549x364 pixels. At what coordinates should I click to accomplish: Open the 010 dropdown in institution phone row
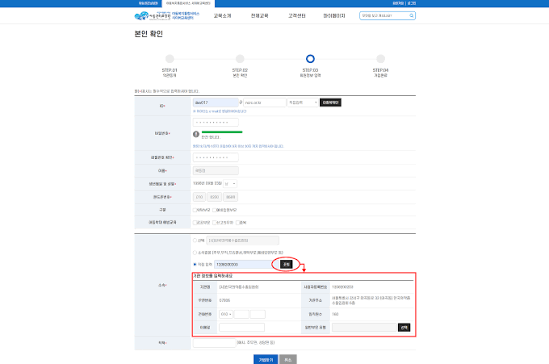[x=226, y=314]
